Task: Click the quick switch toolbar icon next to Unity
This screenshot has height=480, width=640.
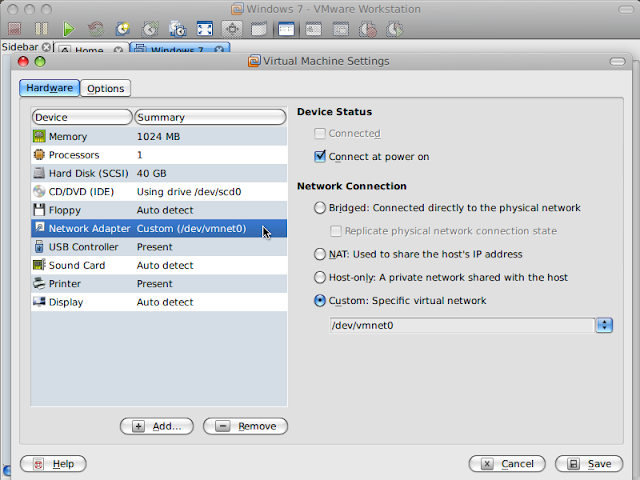Action: click(259, 29)
